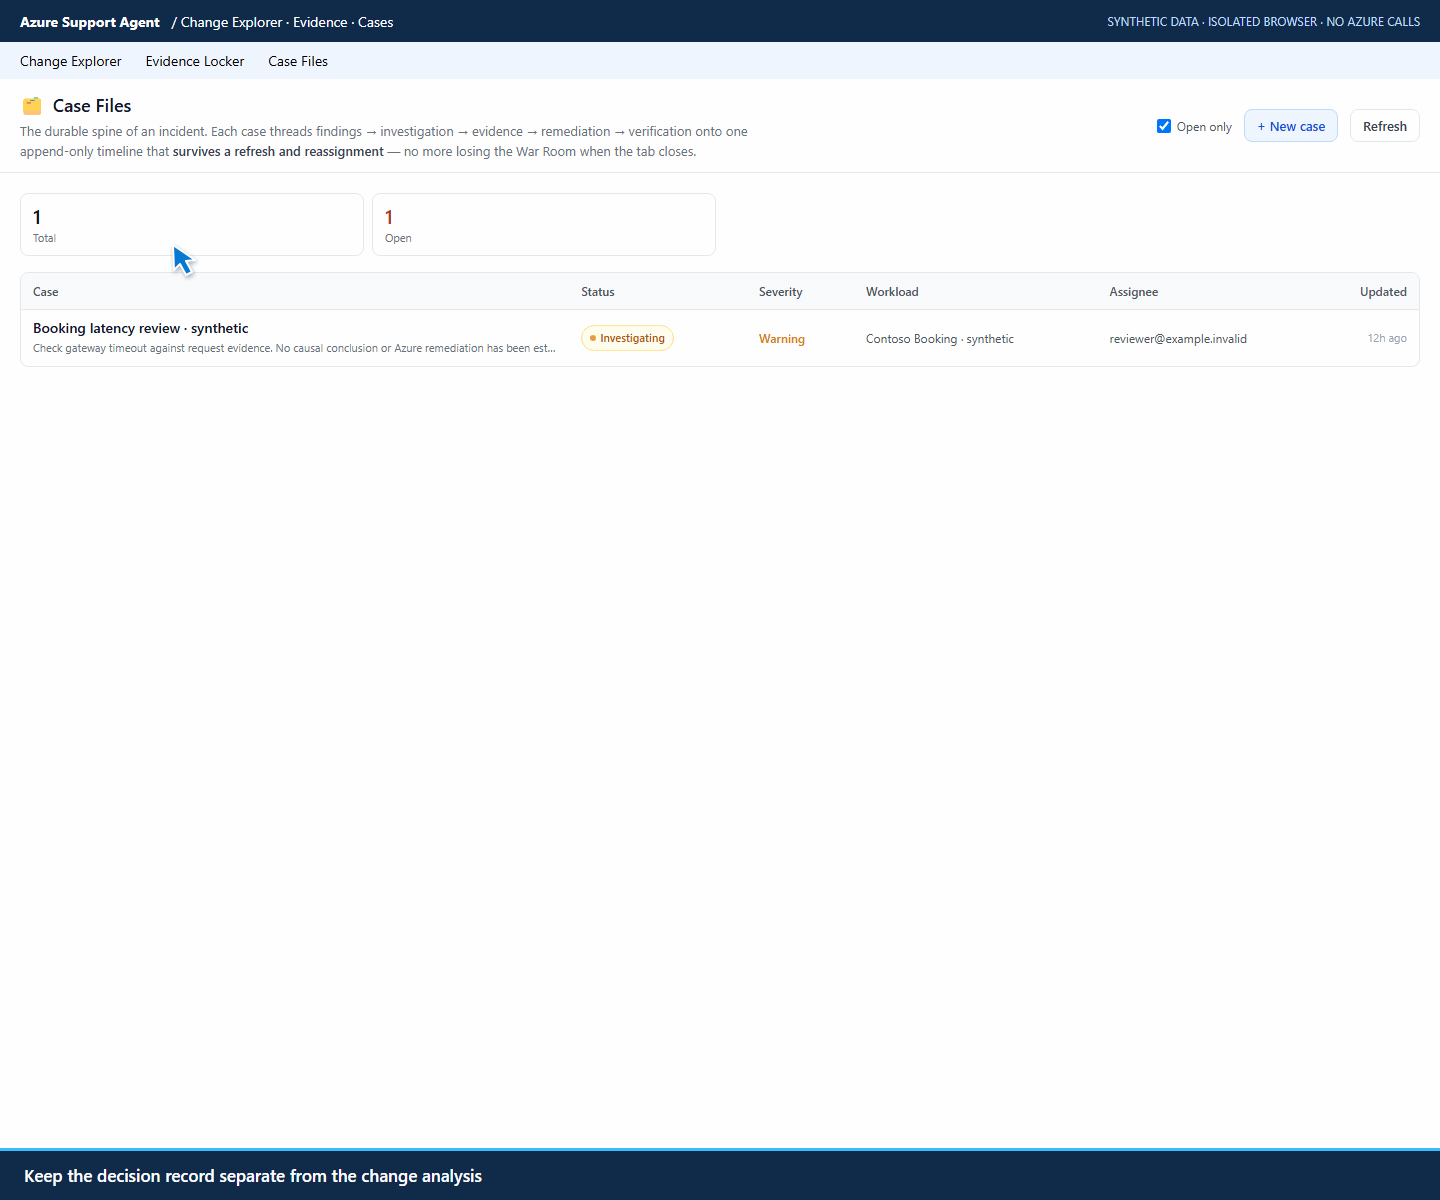Toggle the Open only checkbox

[x=1164, y=126]
